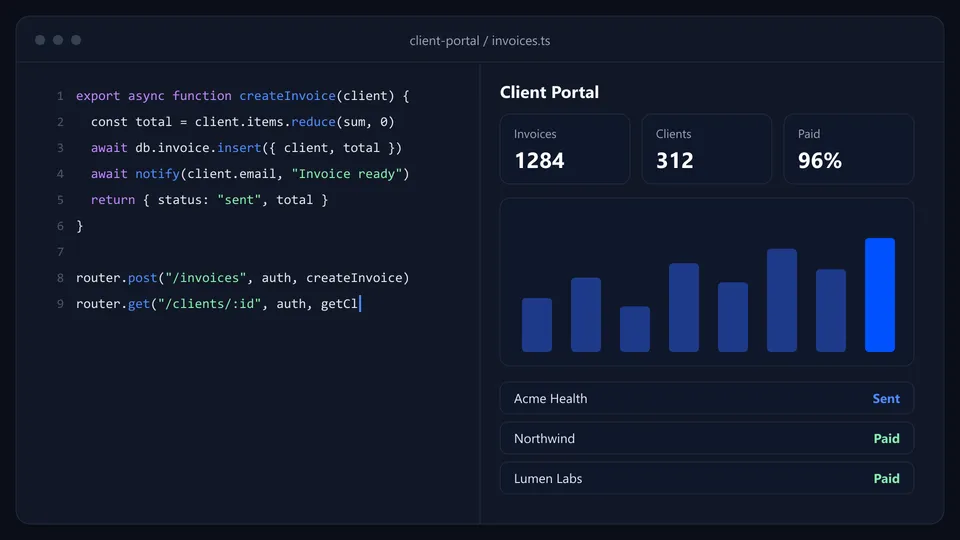Click the Sent status on Acme Health

886,399
